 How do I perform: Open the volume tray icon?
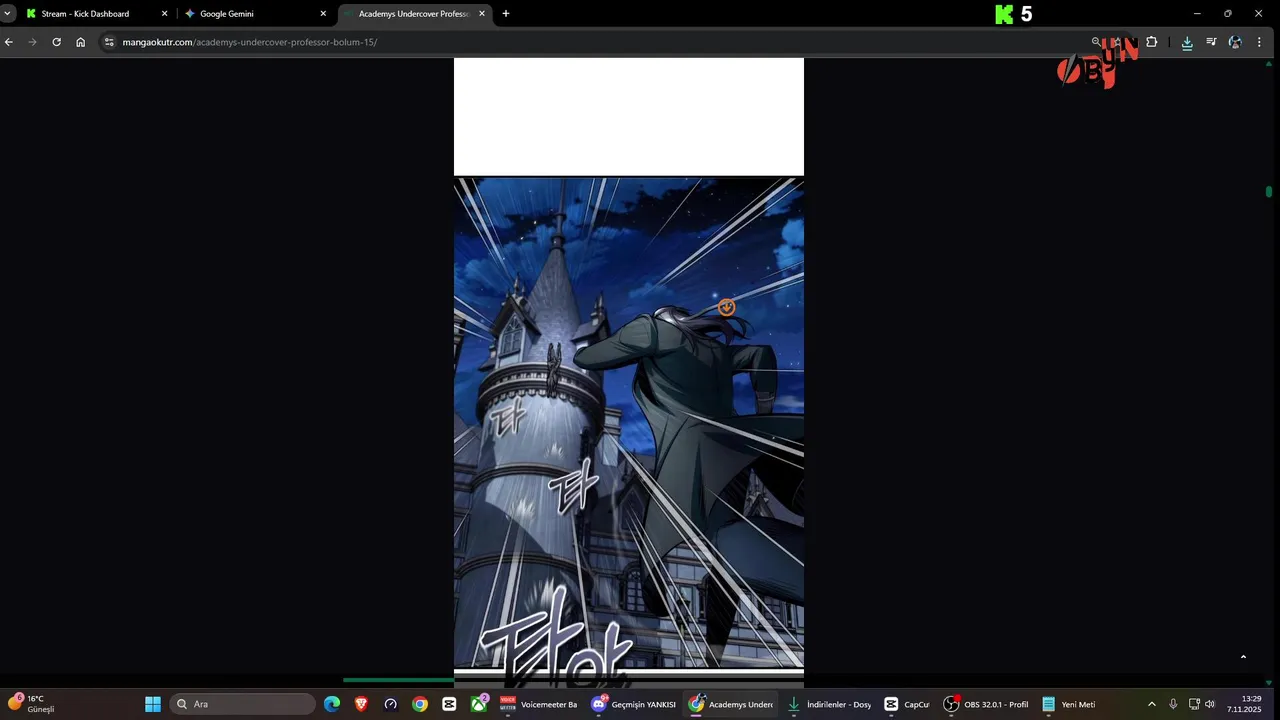coord(1210,704)
